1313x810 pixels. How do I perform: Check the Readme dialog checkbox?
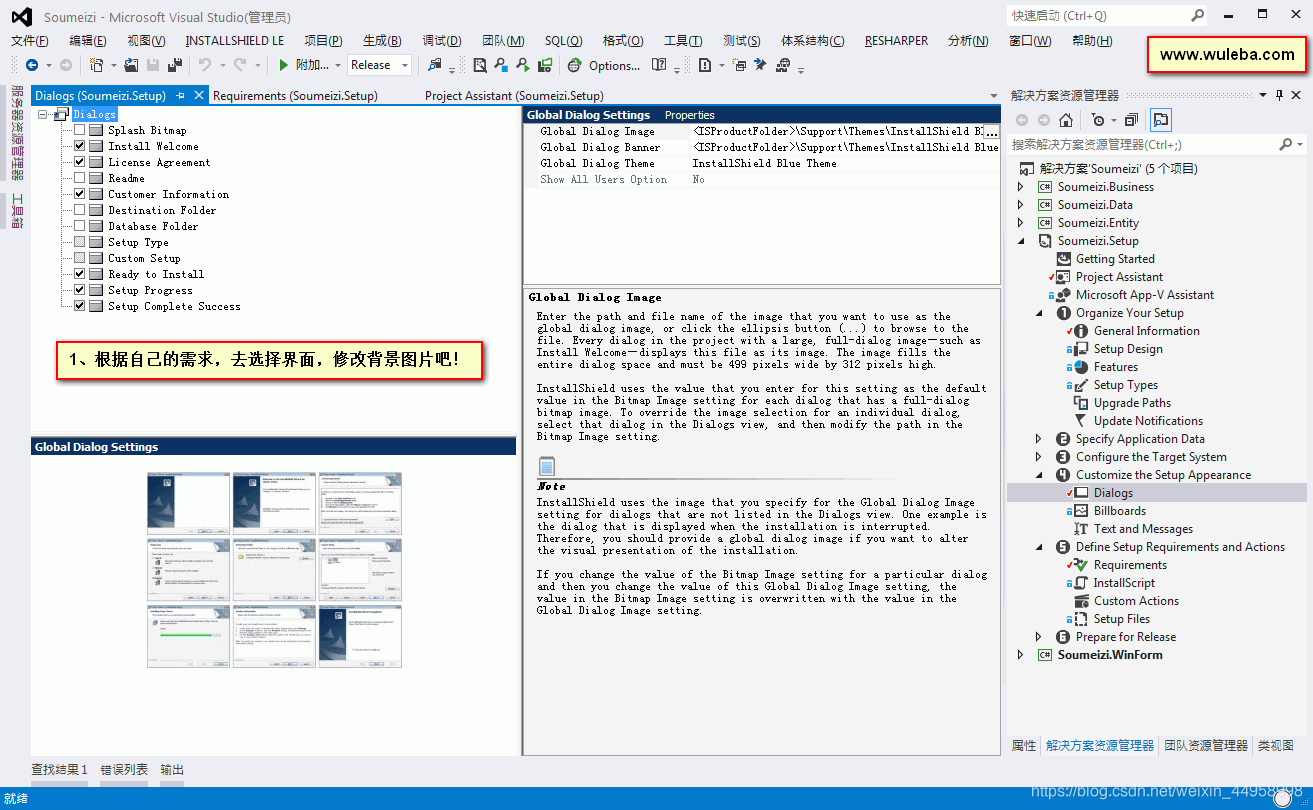(x=80, y=178)
